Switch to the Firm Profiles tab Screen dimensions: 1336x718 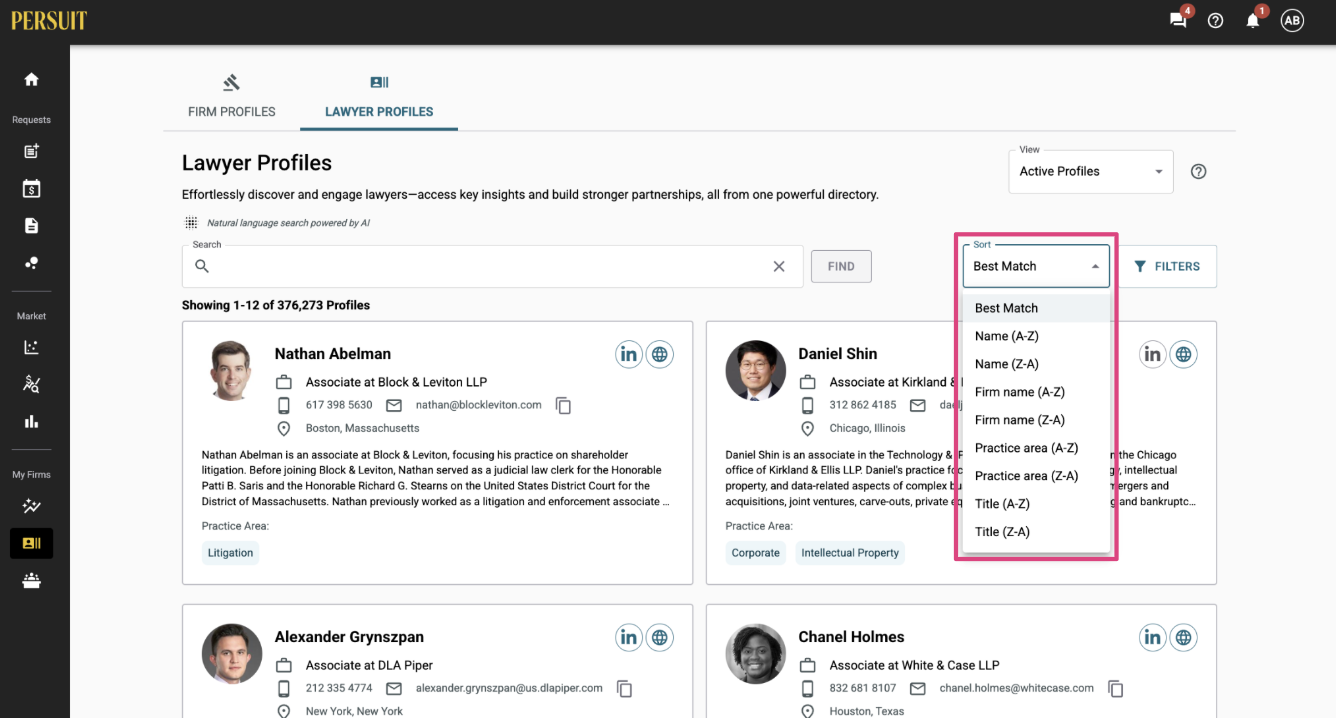231,97
